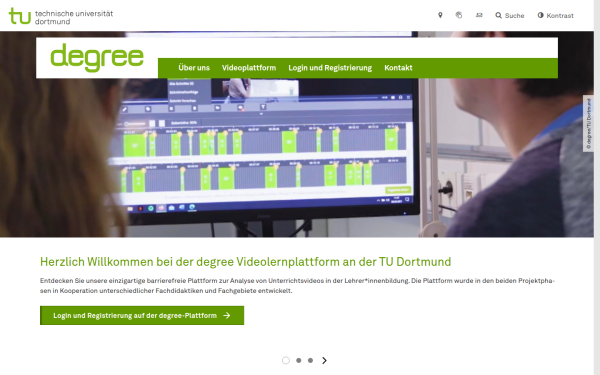This screenshot has width=600, height=375.
Task: Open the Videoplattform menu item
Action: tap(249, 68)
